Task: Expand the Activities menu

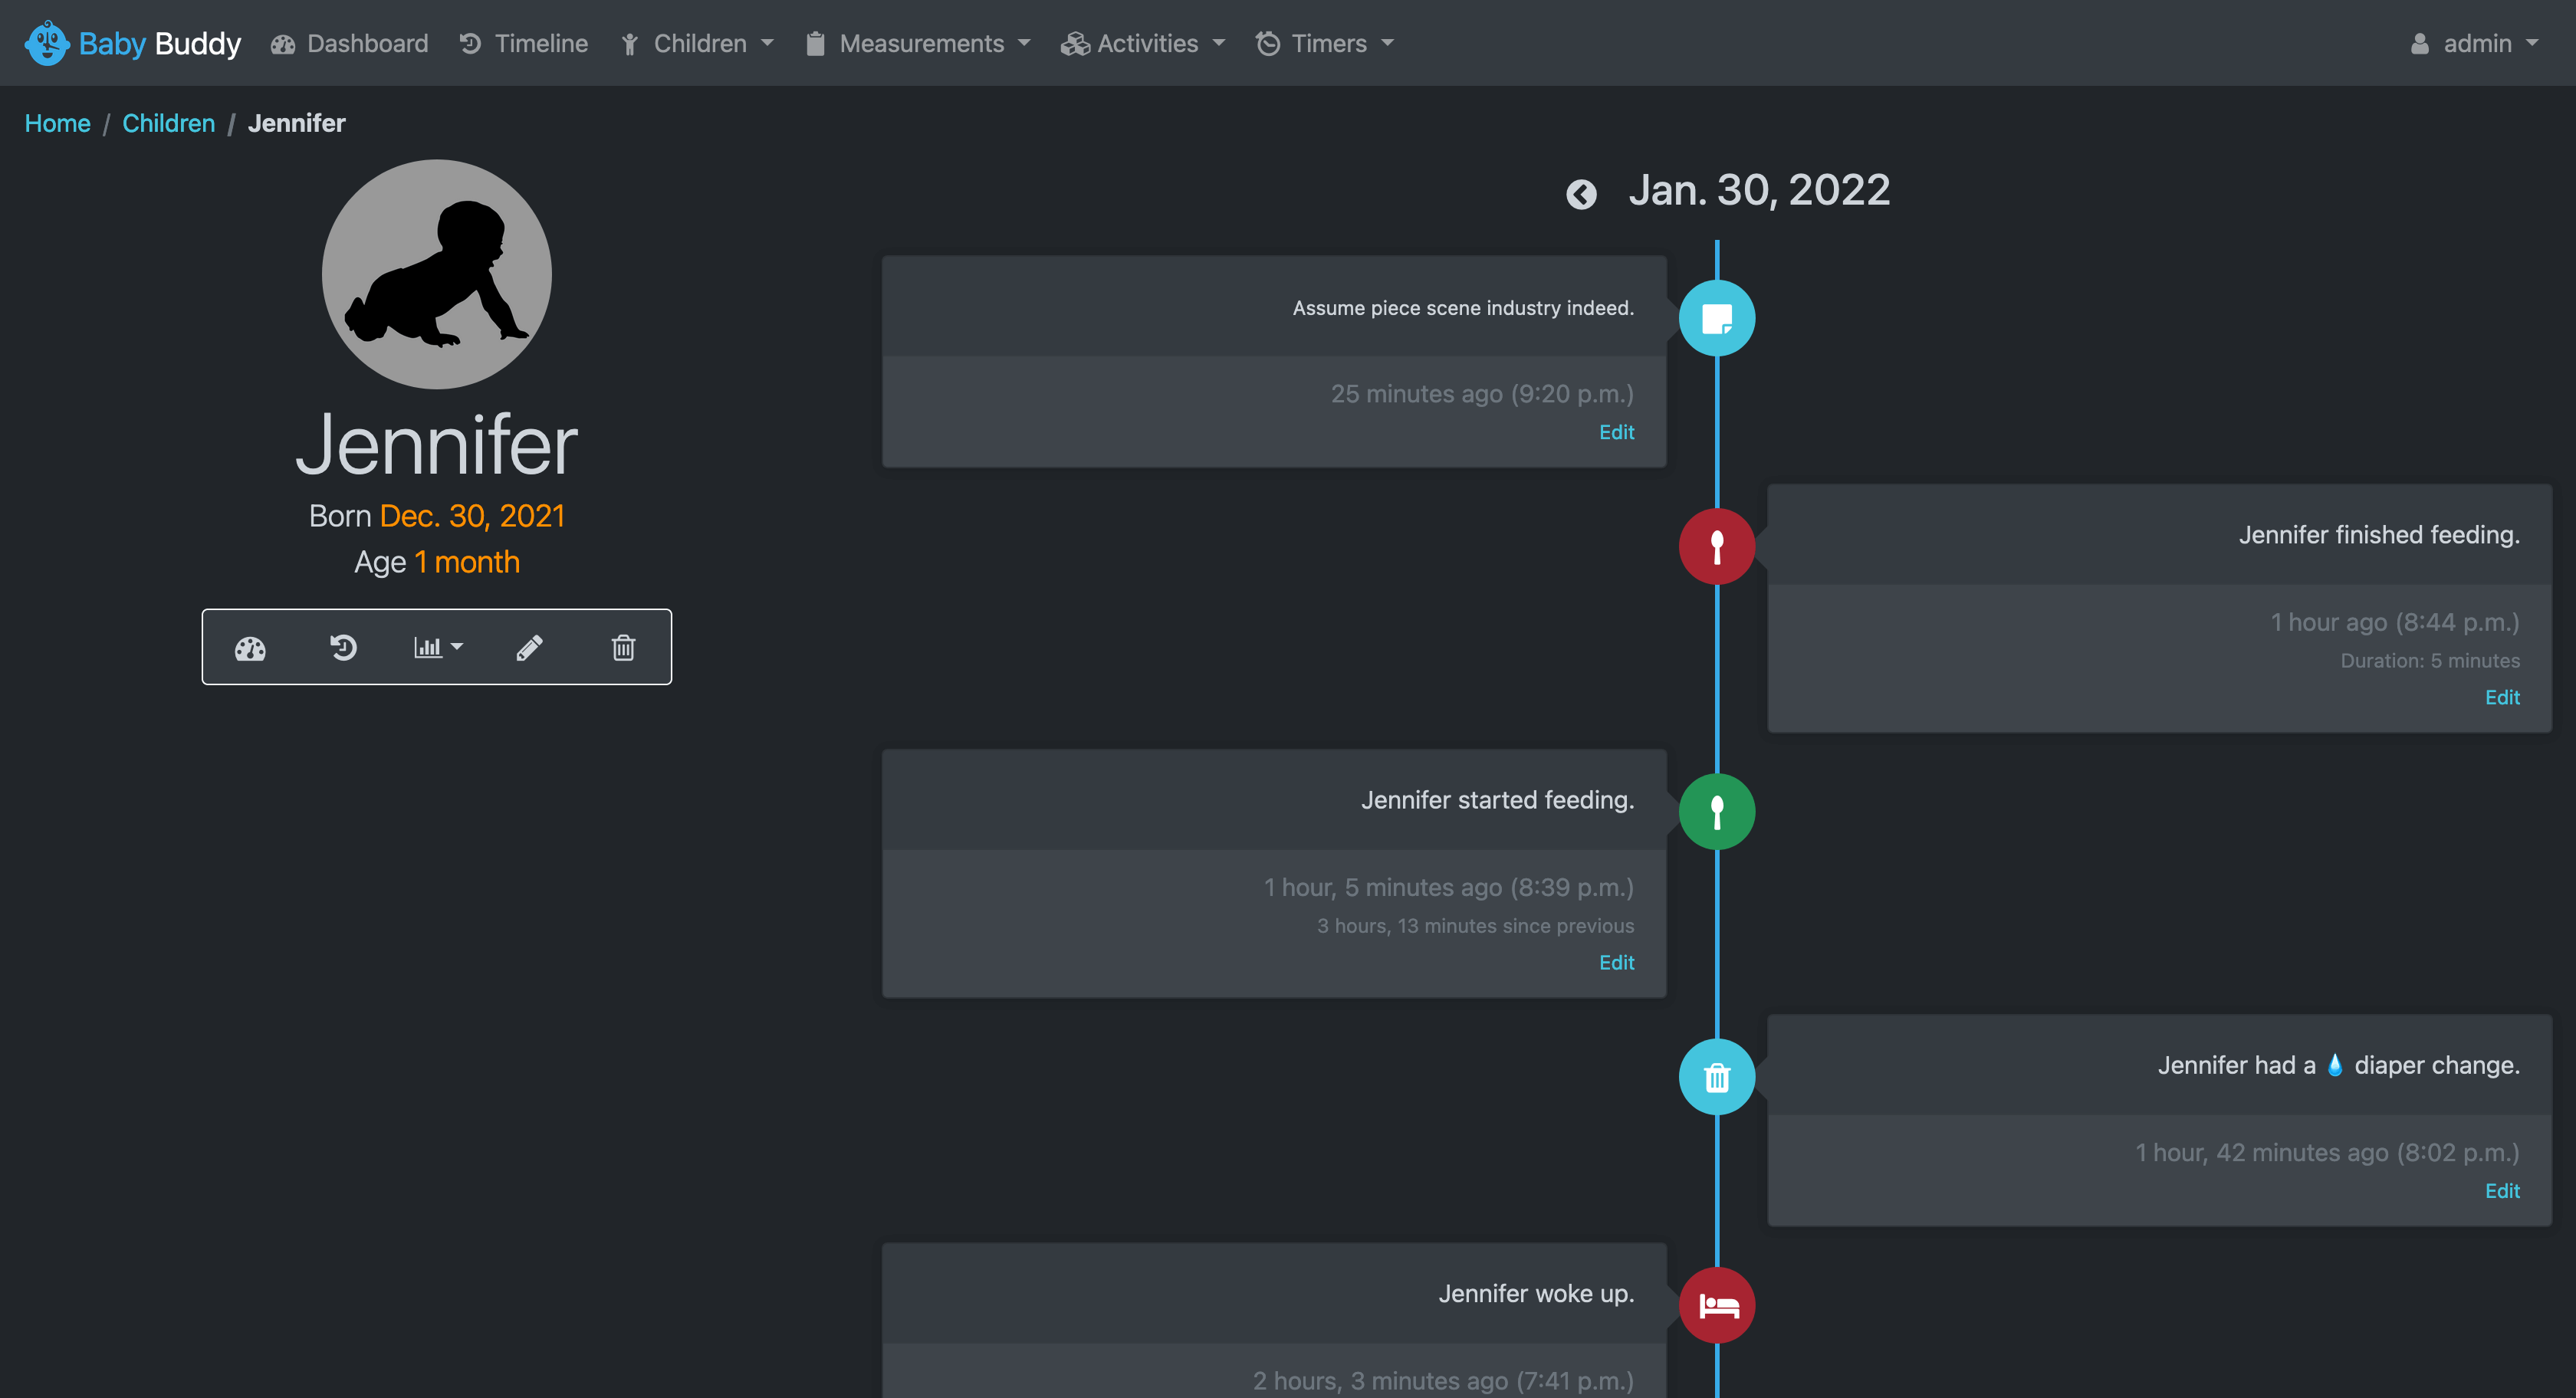Action: [x=1143, y=43]
